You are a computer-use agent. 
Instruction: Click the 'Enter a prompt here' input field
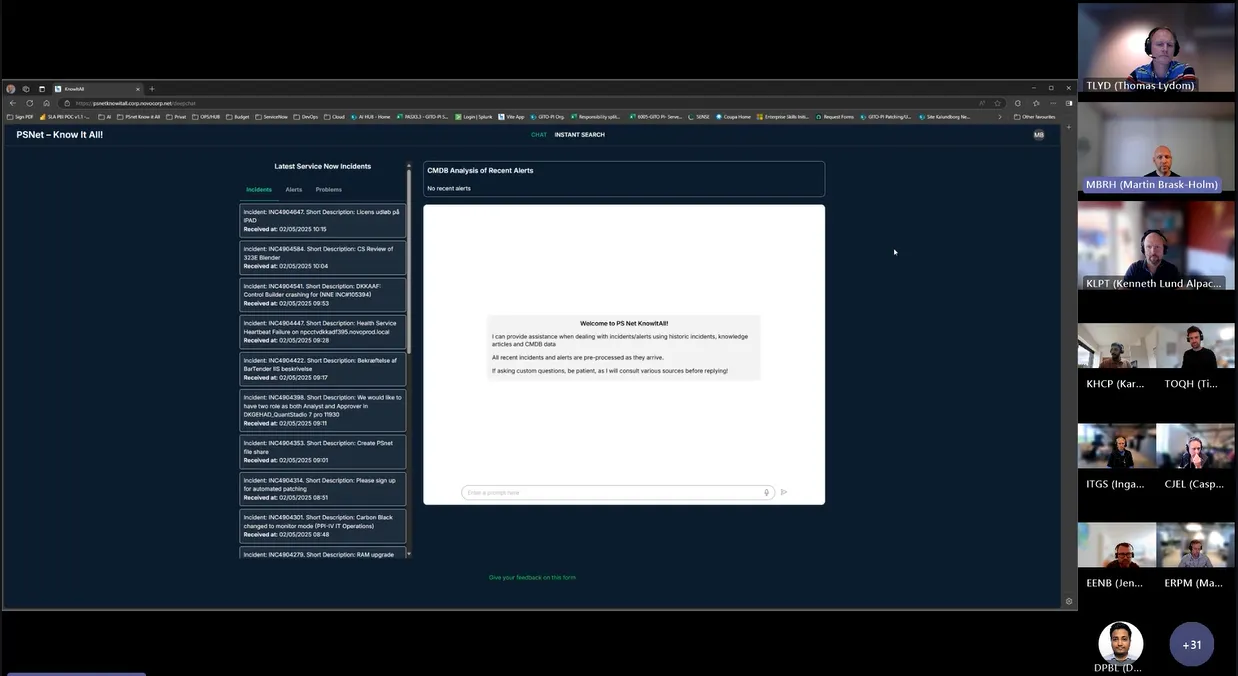tap(610, 492)
